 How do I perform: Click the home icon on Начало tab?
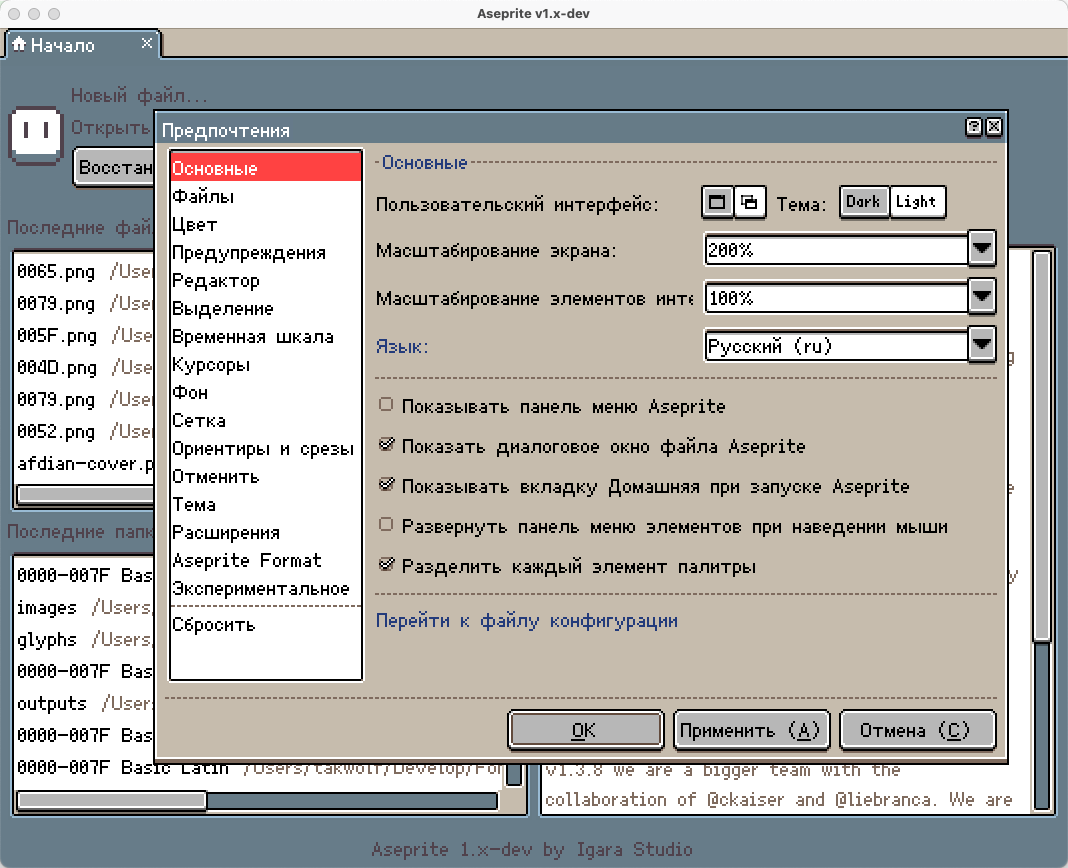point(19,44)
